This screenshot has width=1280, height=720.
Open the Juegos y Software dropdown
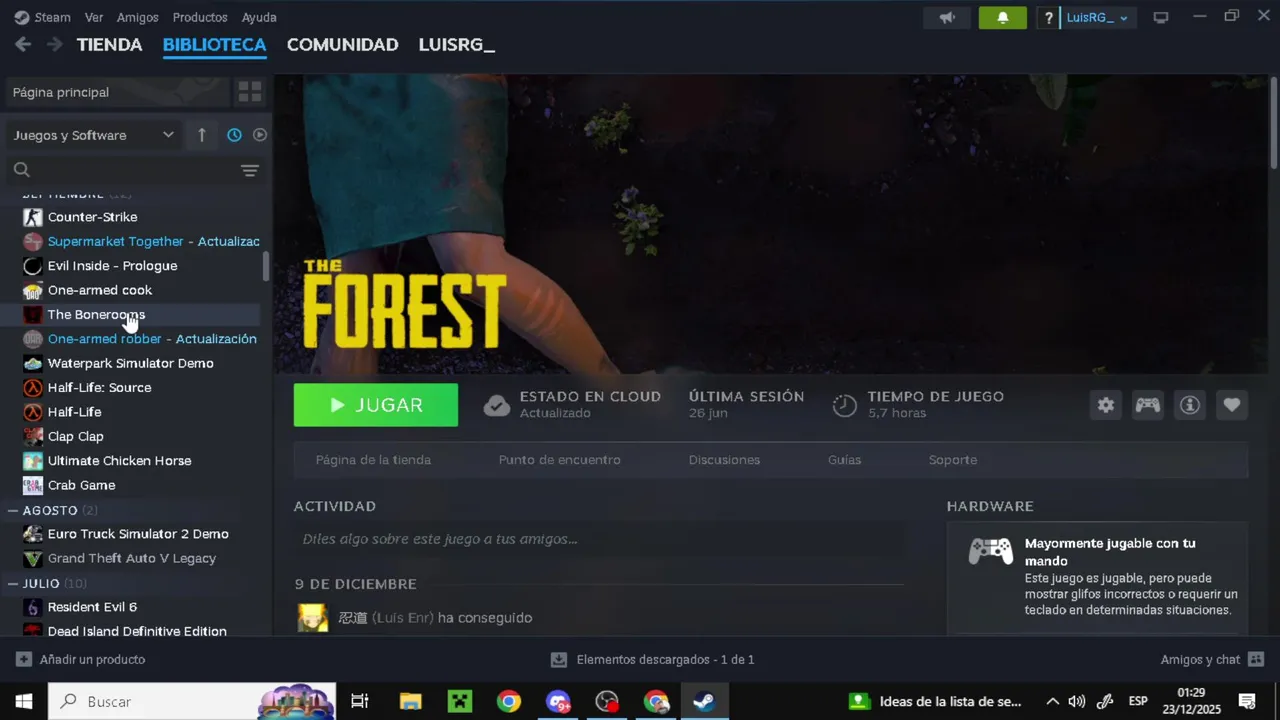tap(94, 135)
